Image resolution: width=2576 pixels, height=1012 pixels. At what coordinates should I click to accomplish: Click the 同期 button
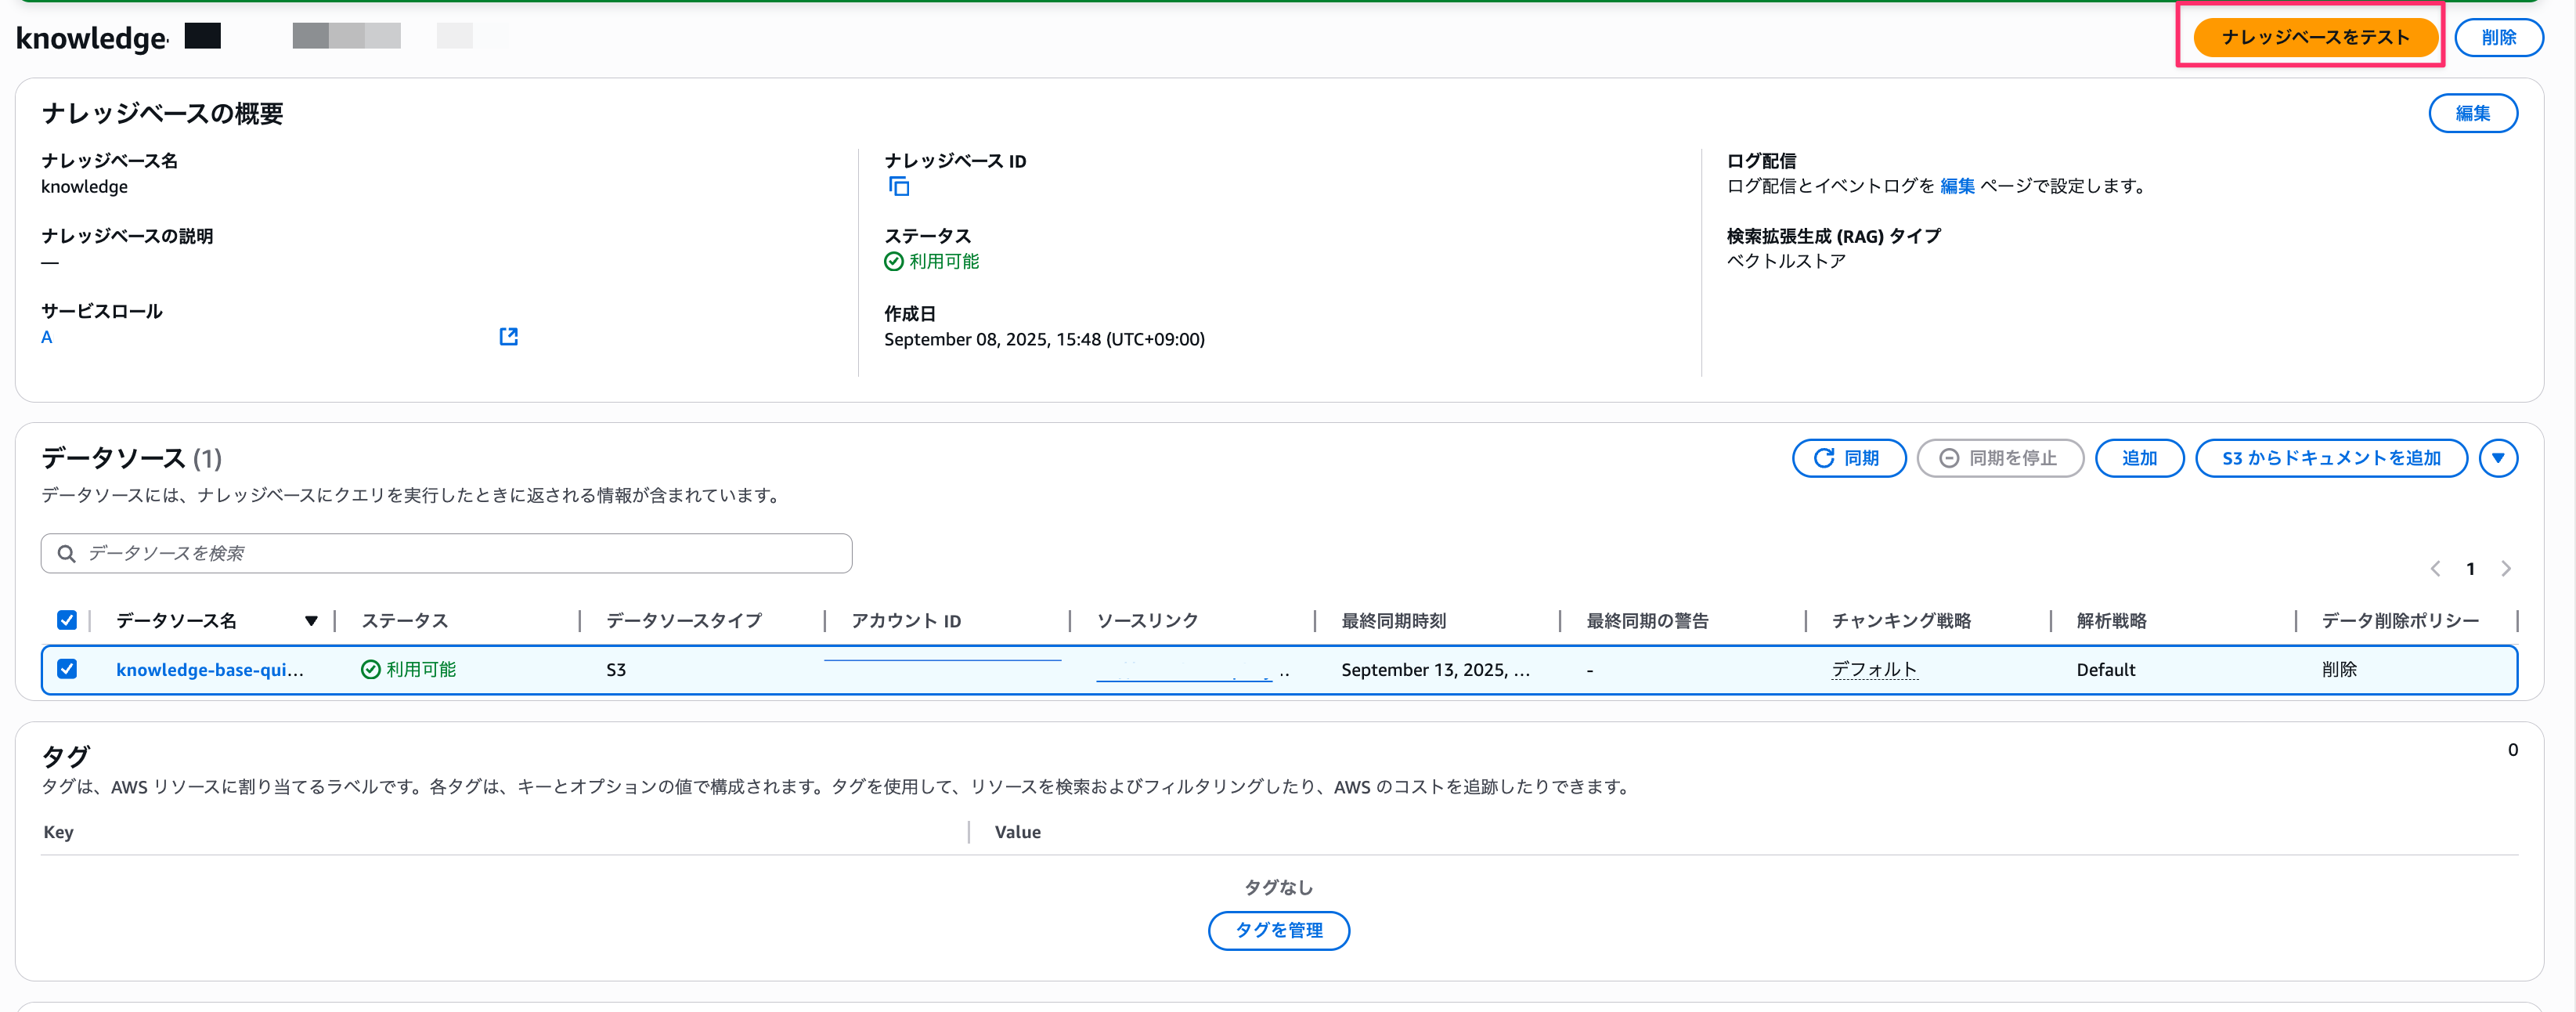[x=1848, y=458]
